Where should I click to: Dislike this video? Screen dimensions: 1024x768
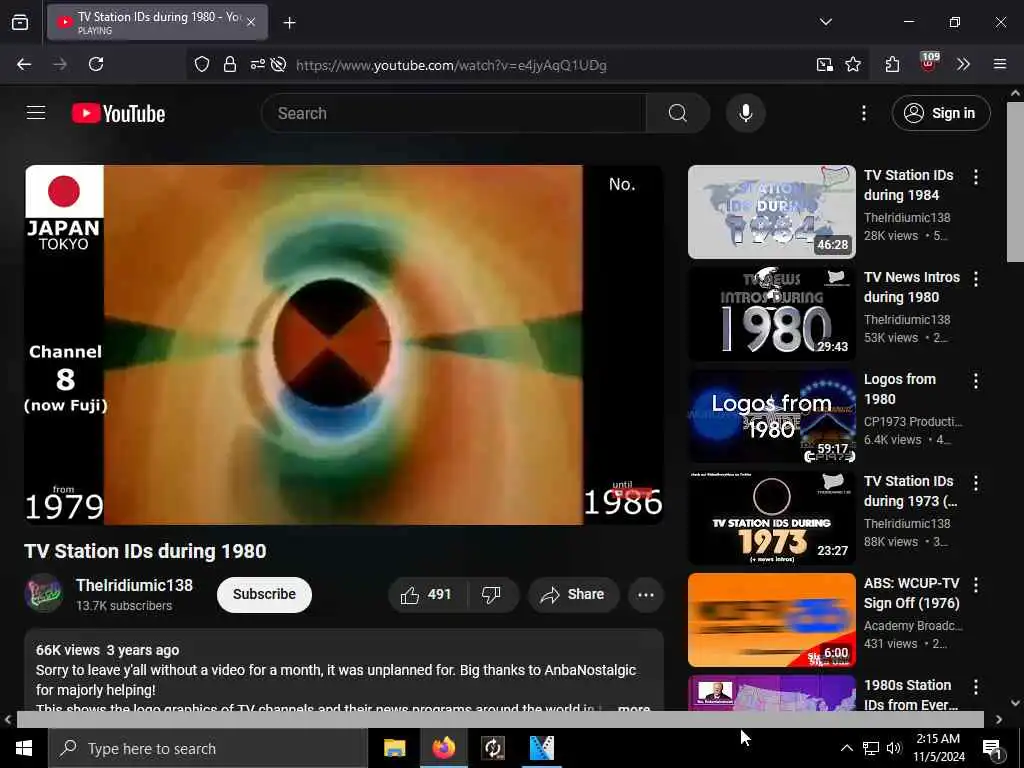click(492, 594)
